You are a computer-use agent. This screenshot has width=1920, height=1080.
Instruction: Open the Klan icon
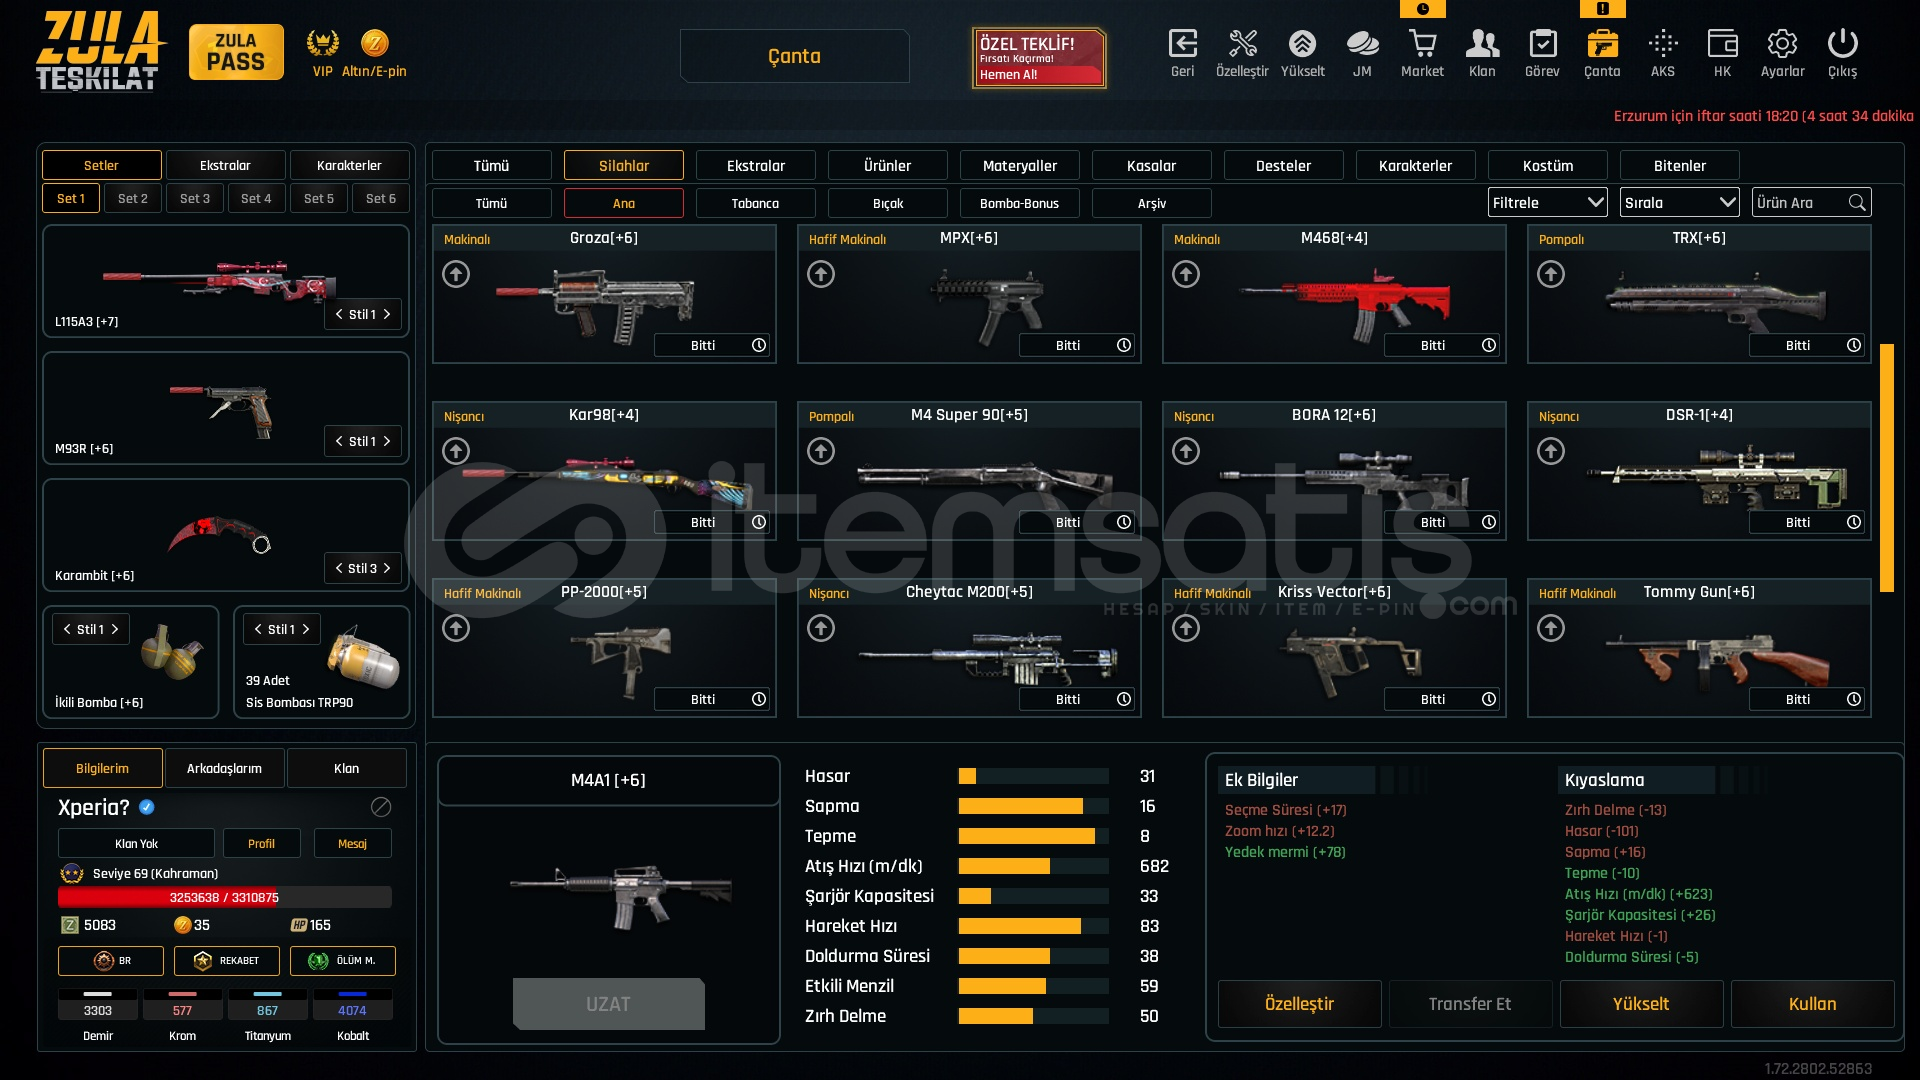(1482, 44)
